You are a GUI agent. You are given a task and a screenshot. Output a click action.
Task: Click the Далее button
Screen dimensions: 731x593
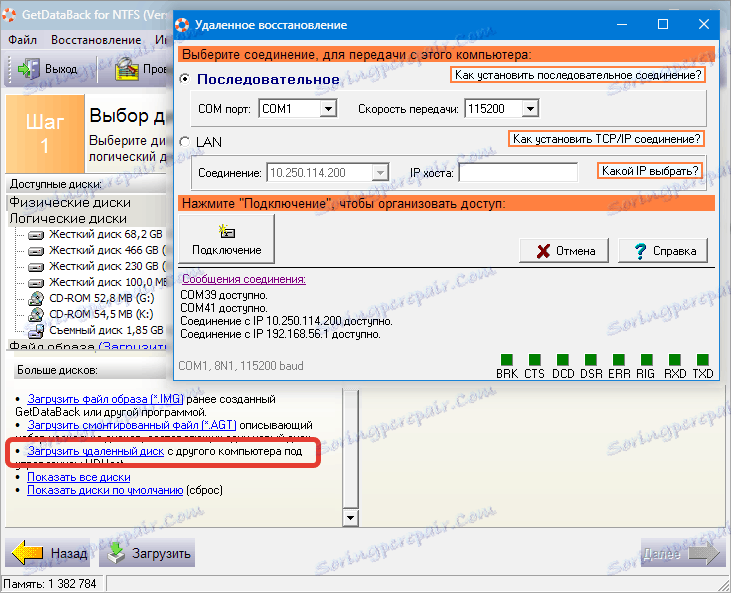(683, 553)
